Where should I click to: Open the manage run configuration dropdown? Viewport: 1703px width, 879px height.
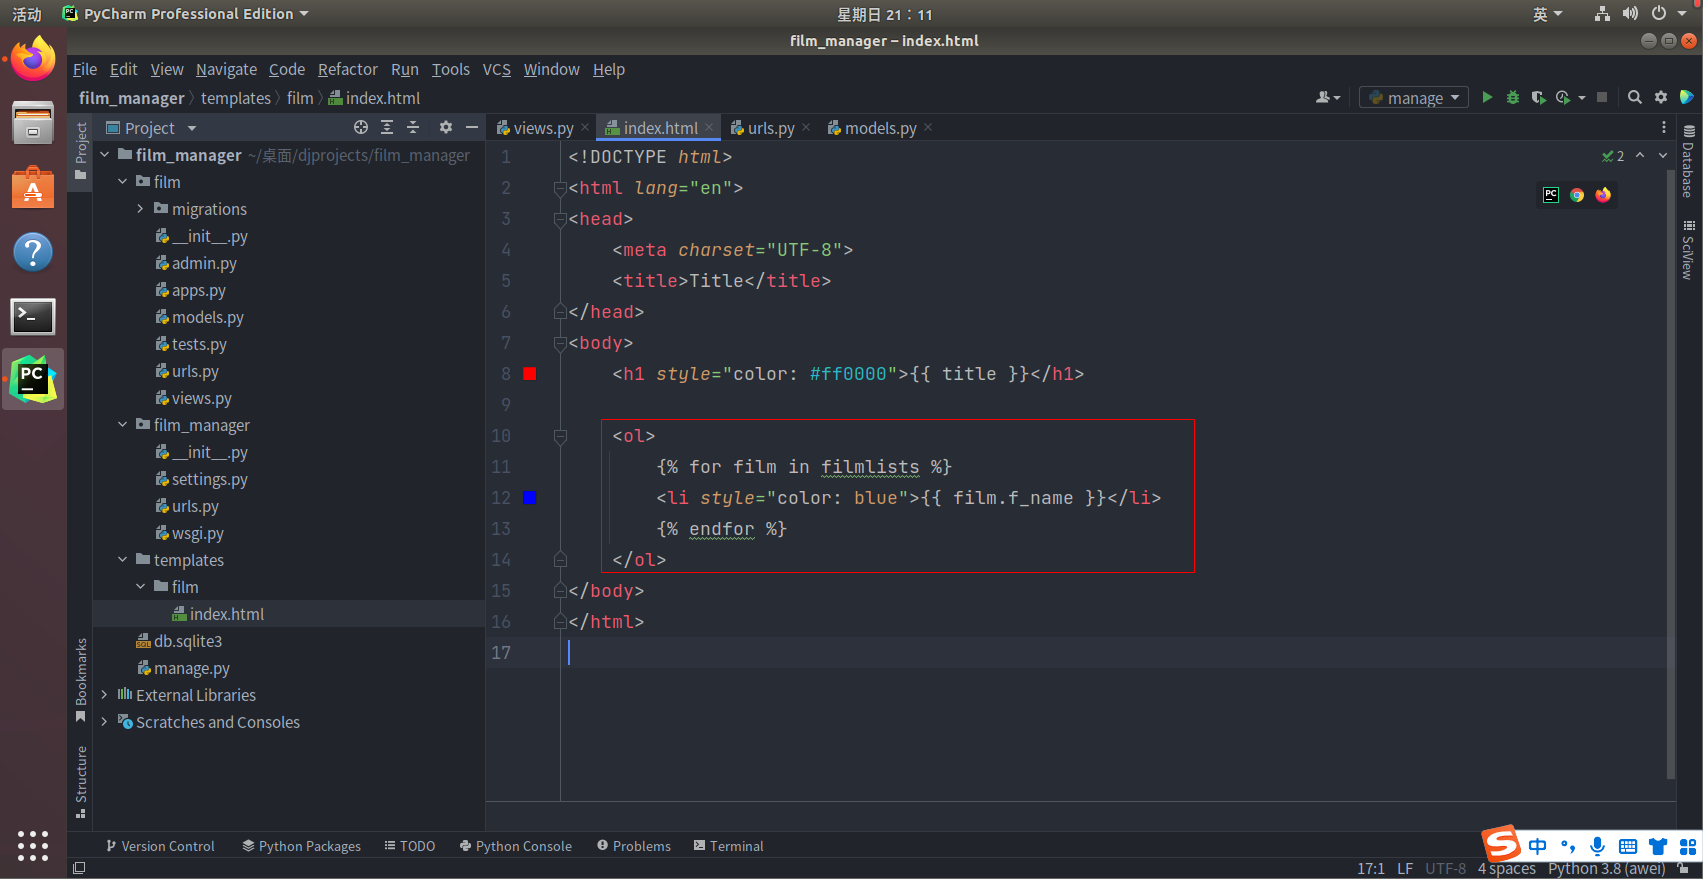pyautogui.click(x=1413, y=97)
